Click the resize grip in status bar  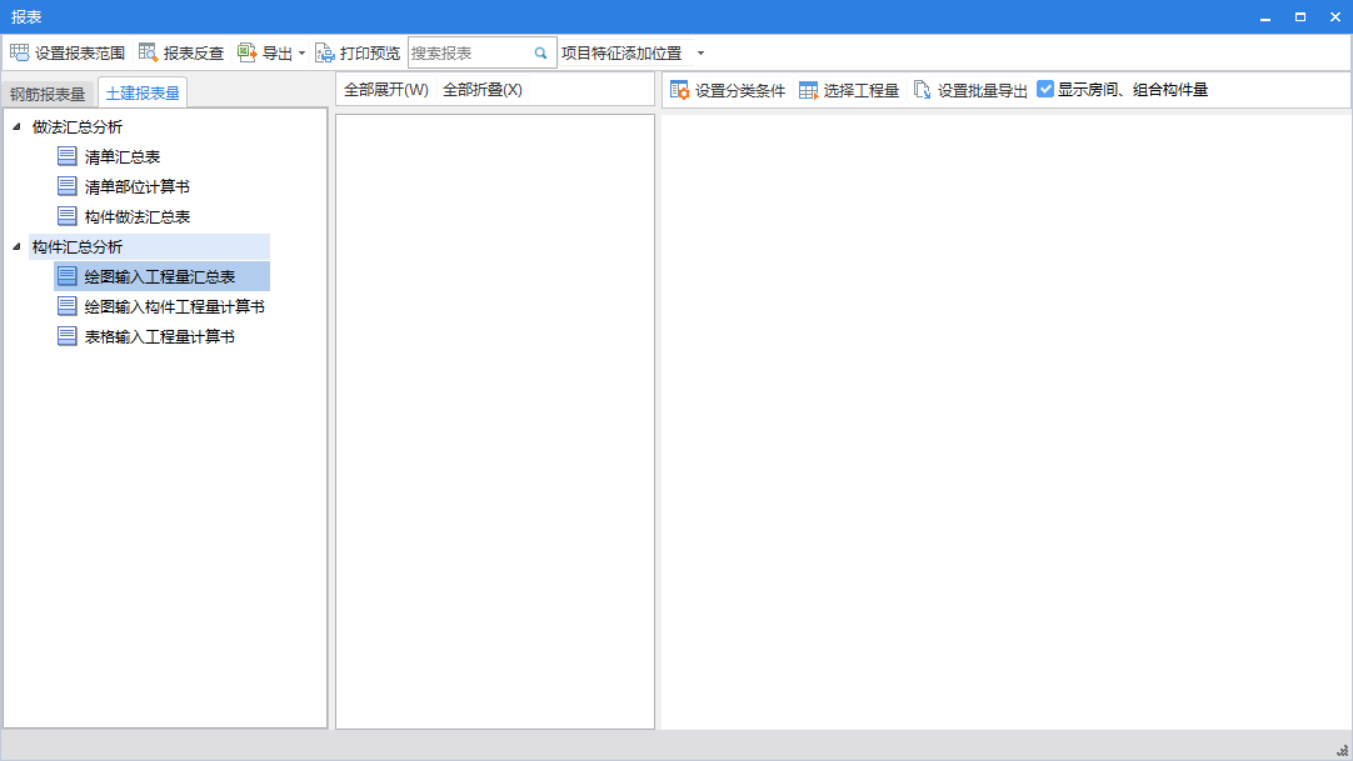click(1342, 751)
